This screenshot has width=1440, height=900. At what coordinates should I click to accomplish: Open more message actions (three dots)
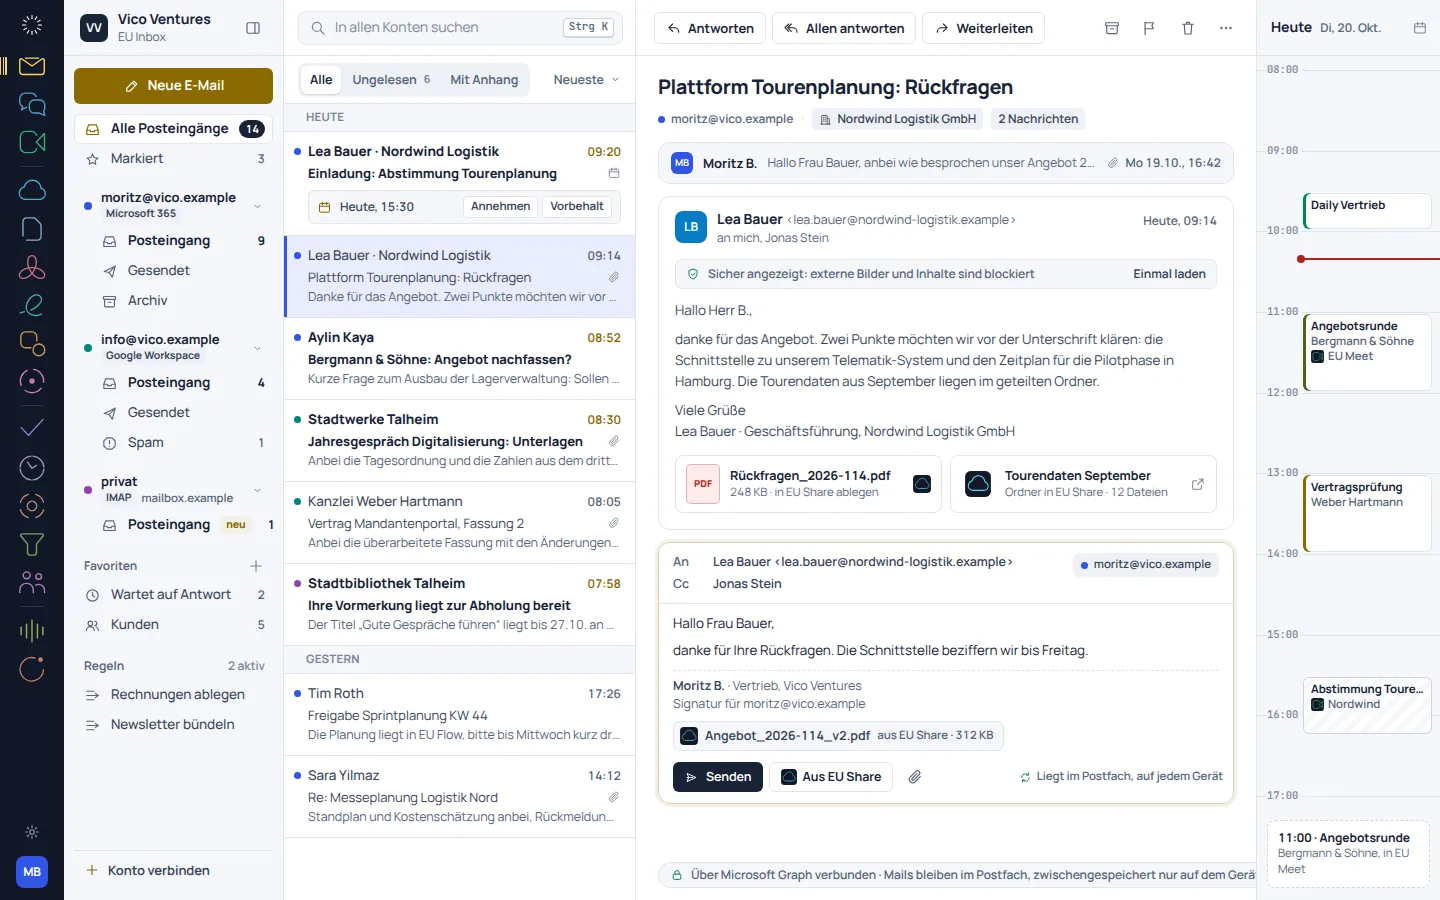pyautogui.click(x=1226, y=28)
